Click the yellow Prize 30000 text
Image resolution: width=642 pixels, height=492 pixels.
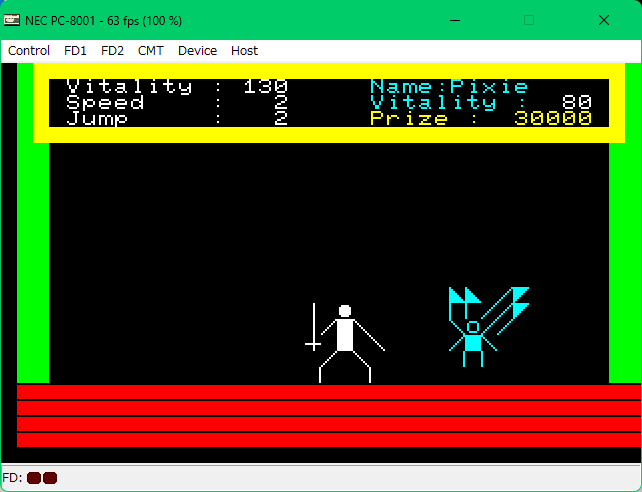[x=480, y=119]
